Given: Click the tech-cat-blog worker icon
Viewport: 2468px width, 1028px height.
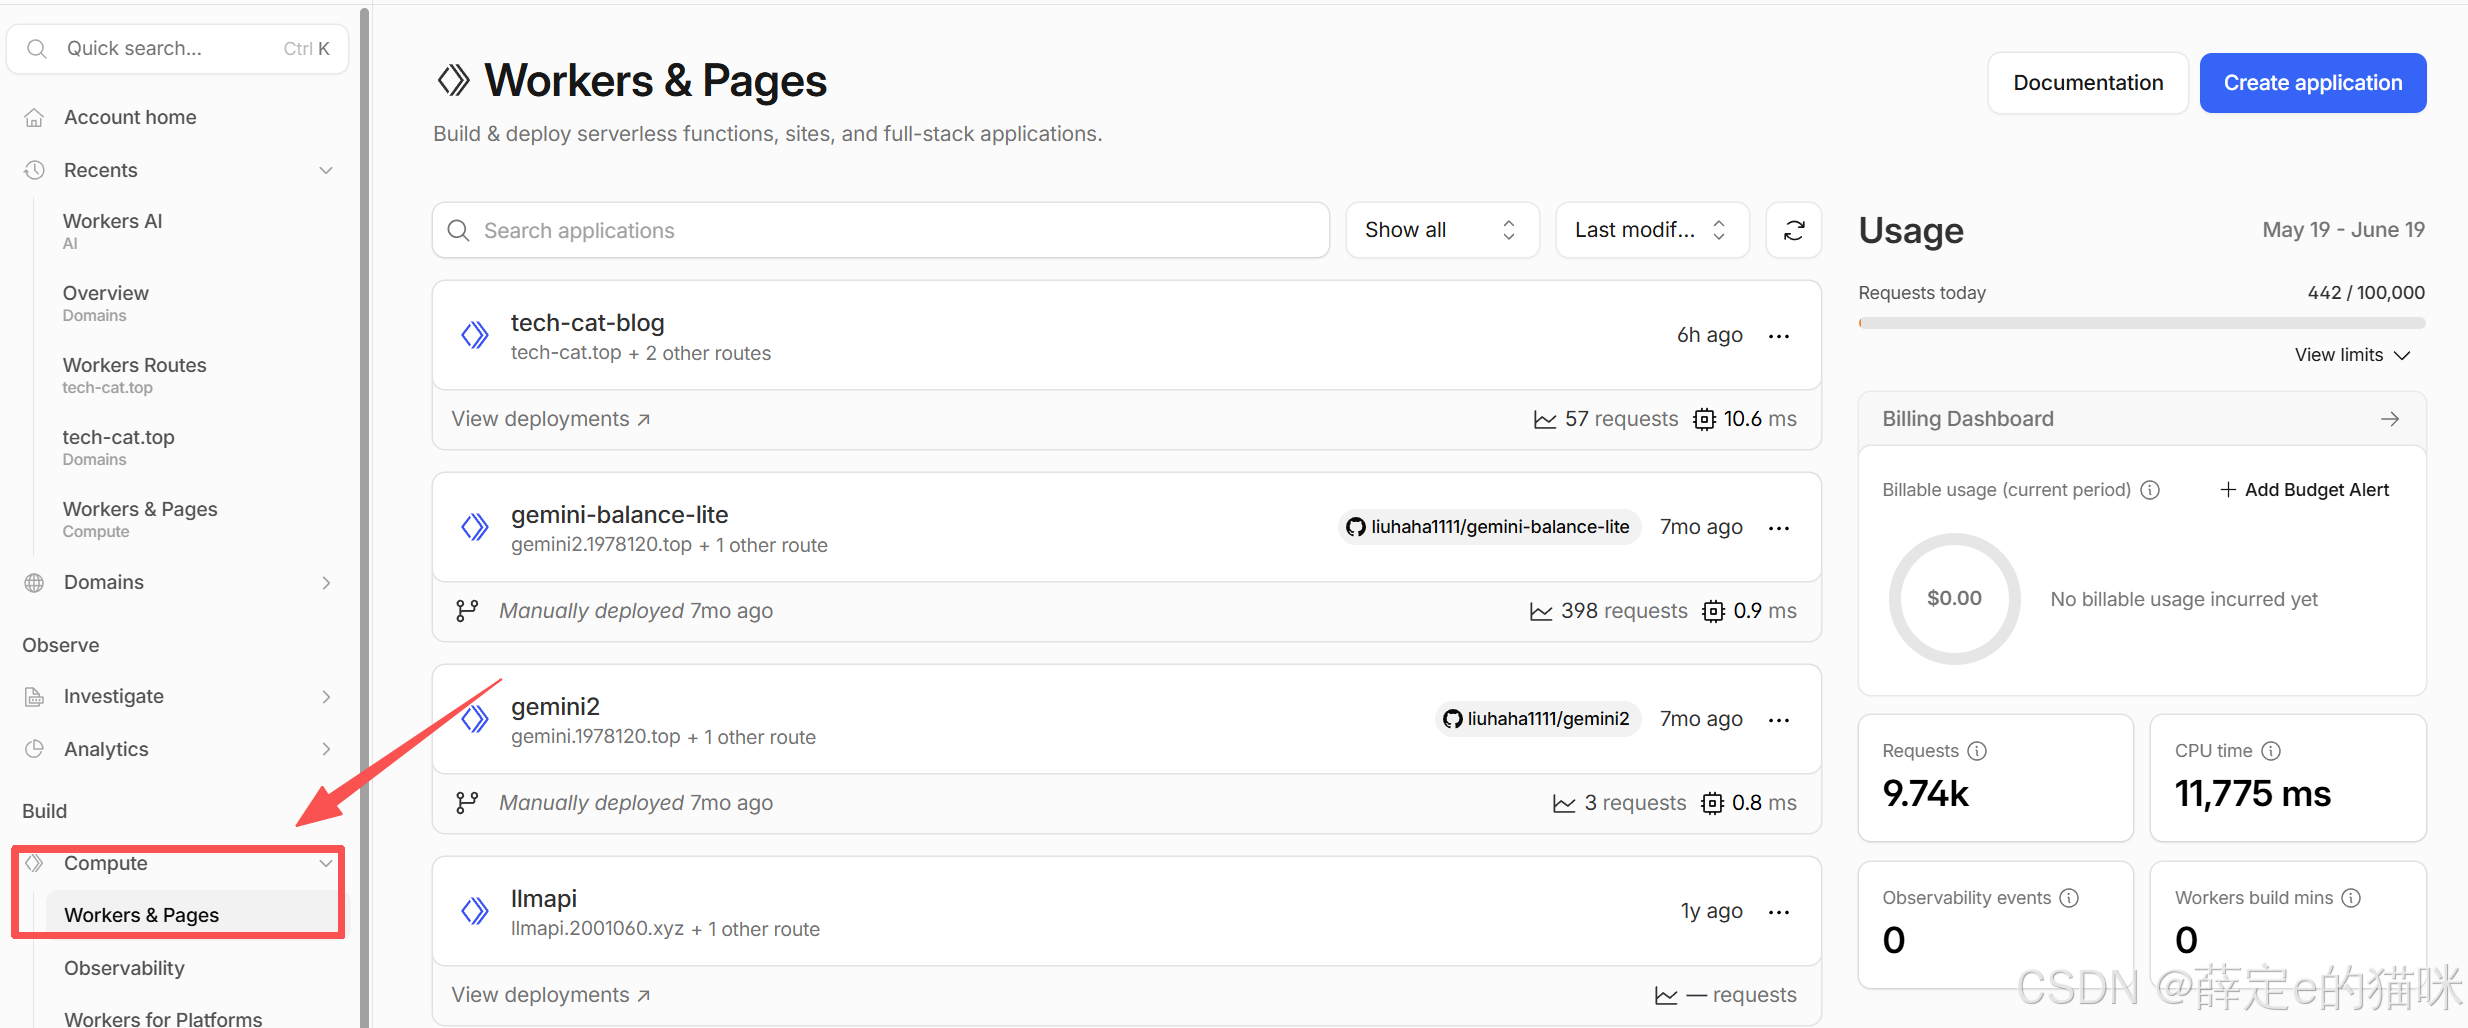Looking at the screenshot, I should (475, 335).
